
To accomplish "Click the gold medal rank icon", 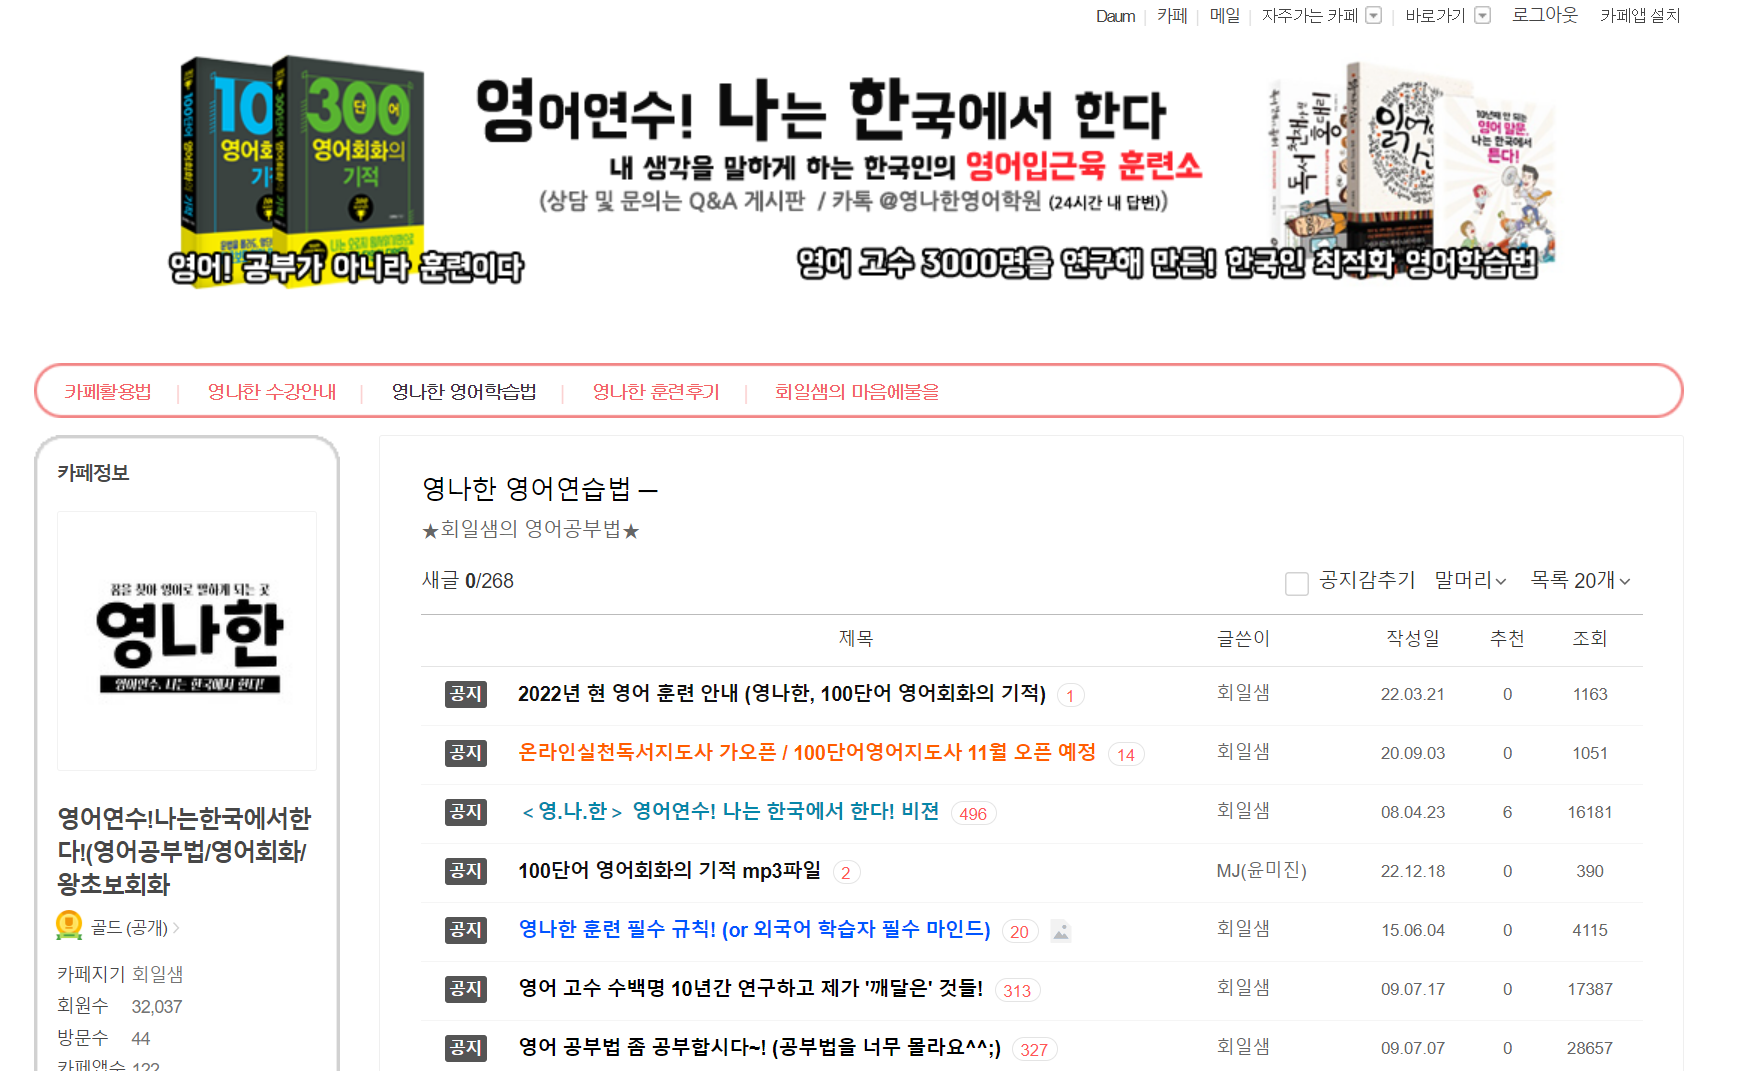I will coord(69,925).
